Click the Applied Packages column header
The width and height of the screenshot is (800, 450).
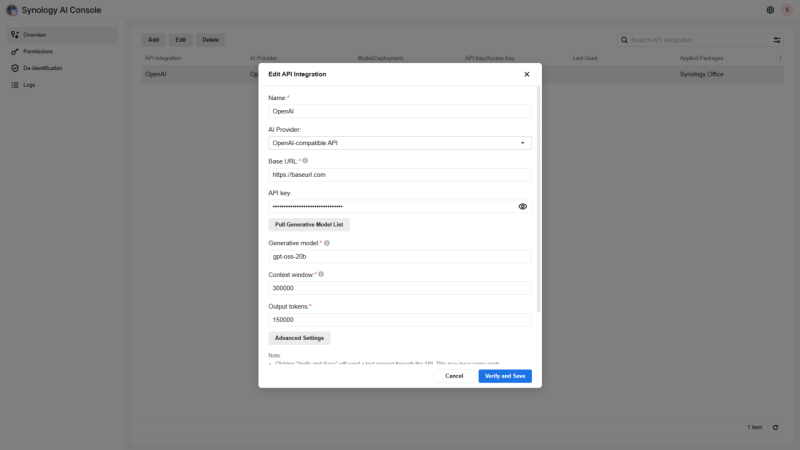click(701, 58)
